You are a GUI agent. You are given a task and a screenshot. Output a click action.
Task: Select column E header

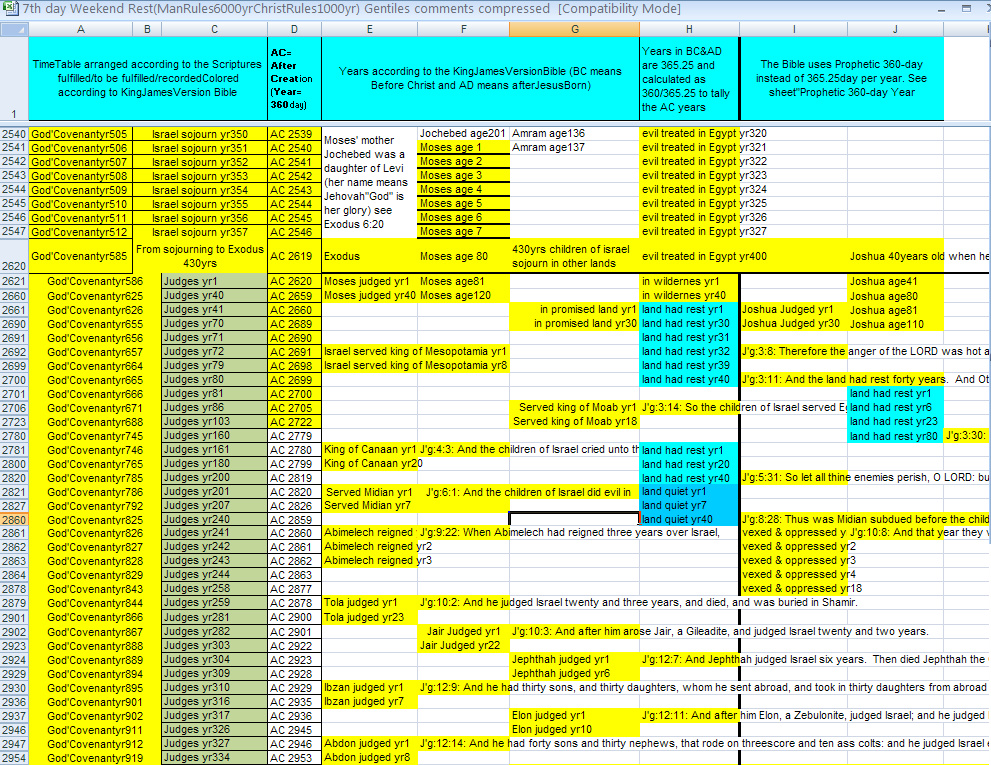(x=370, y=29)
